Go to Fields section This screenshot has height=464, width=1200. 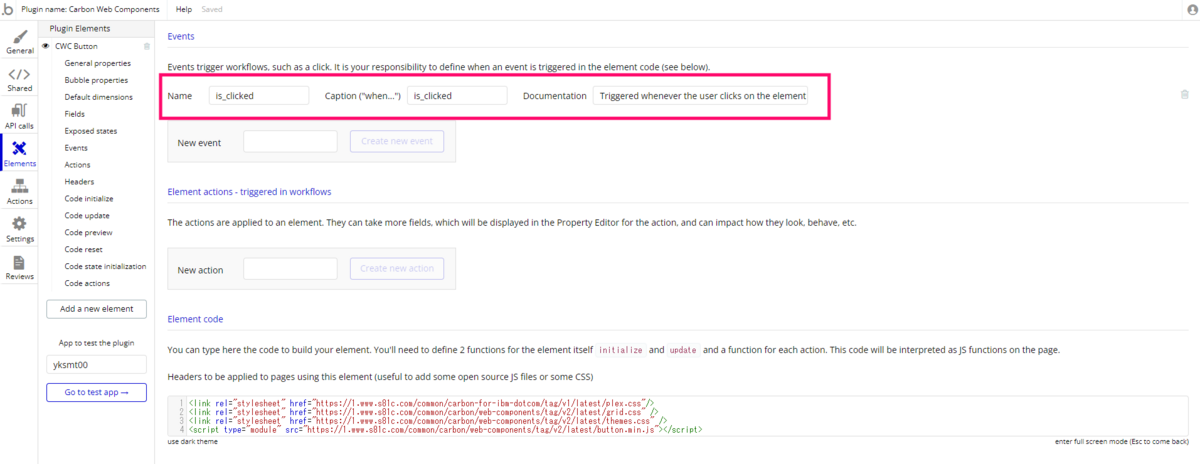click(x=75, y=114)
